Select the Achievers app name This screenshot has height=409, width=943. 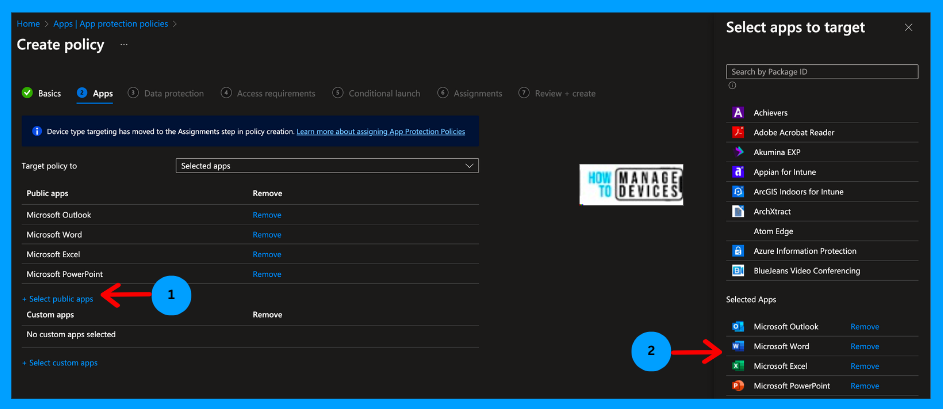click(x=770, y=112)
